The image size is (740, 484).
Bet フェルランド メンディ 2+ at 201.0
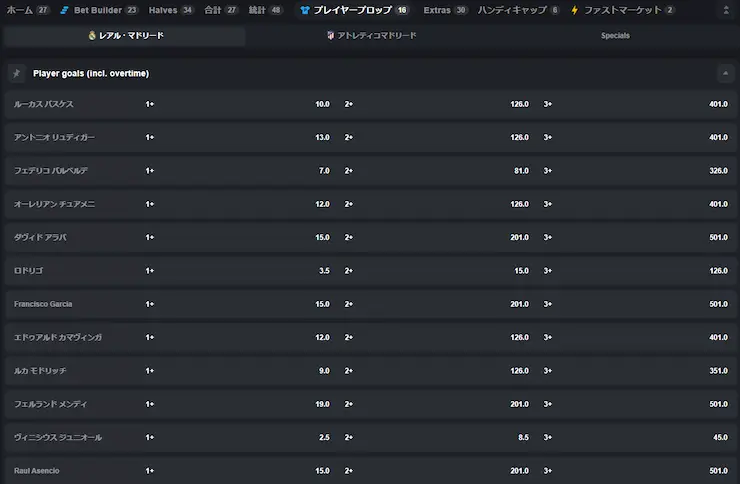[x=437, y=404]
